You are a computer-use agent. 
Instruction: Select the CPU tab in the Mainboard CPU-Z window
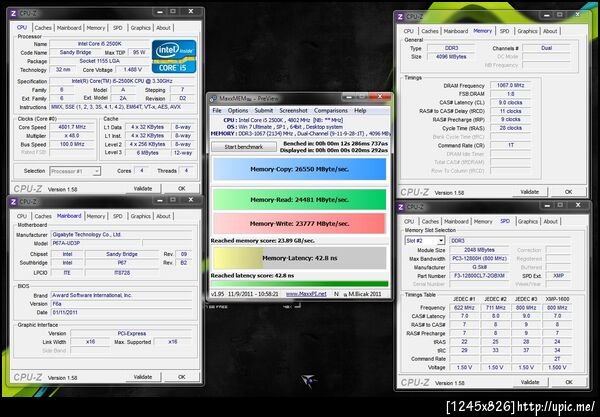[22, 216]
